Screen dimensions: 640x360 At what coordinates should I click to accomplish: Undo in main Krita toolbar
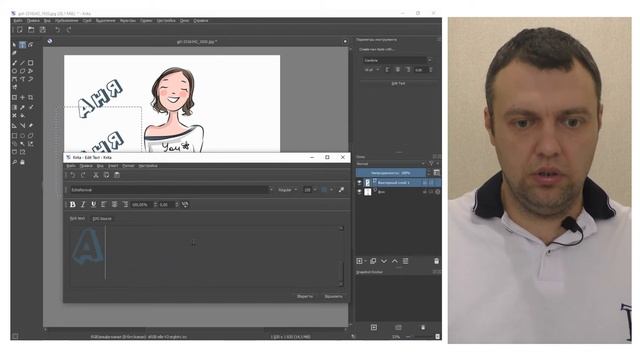click(x=58, y=30)
